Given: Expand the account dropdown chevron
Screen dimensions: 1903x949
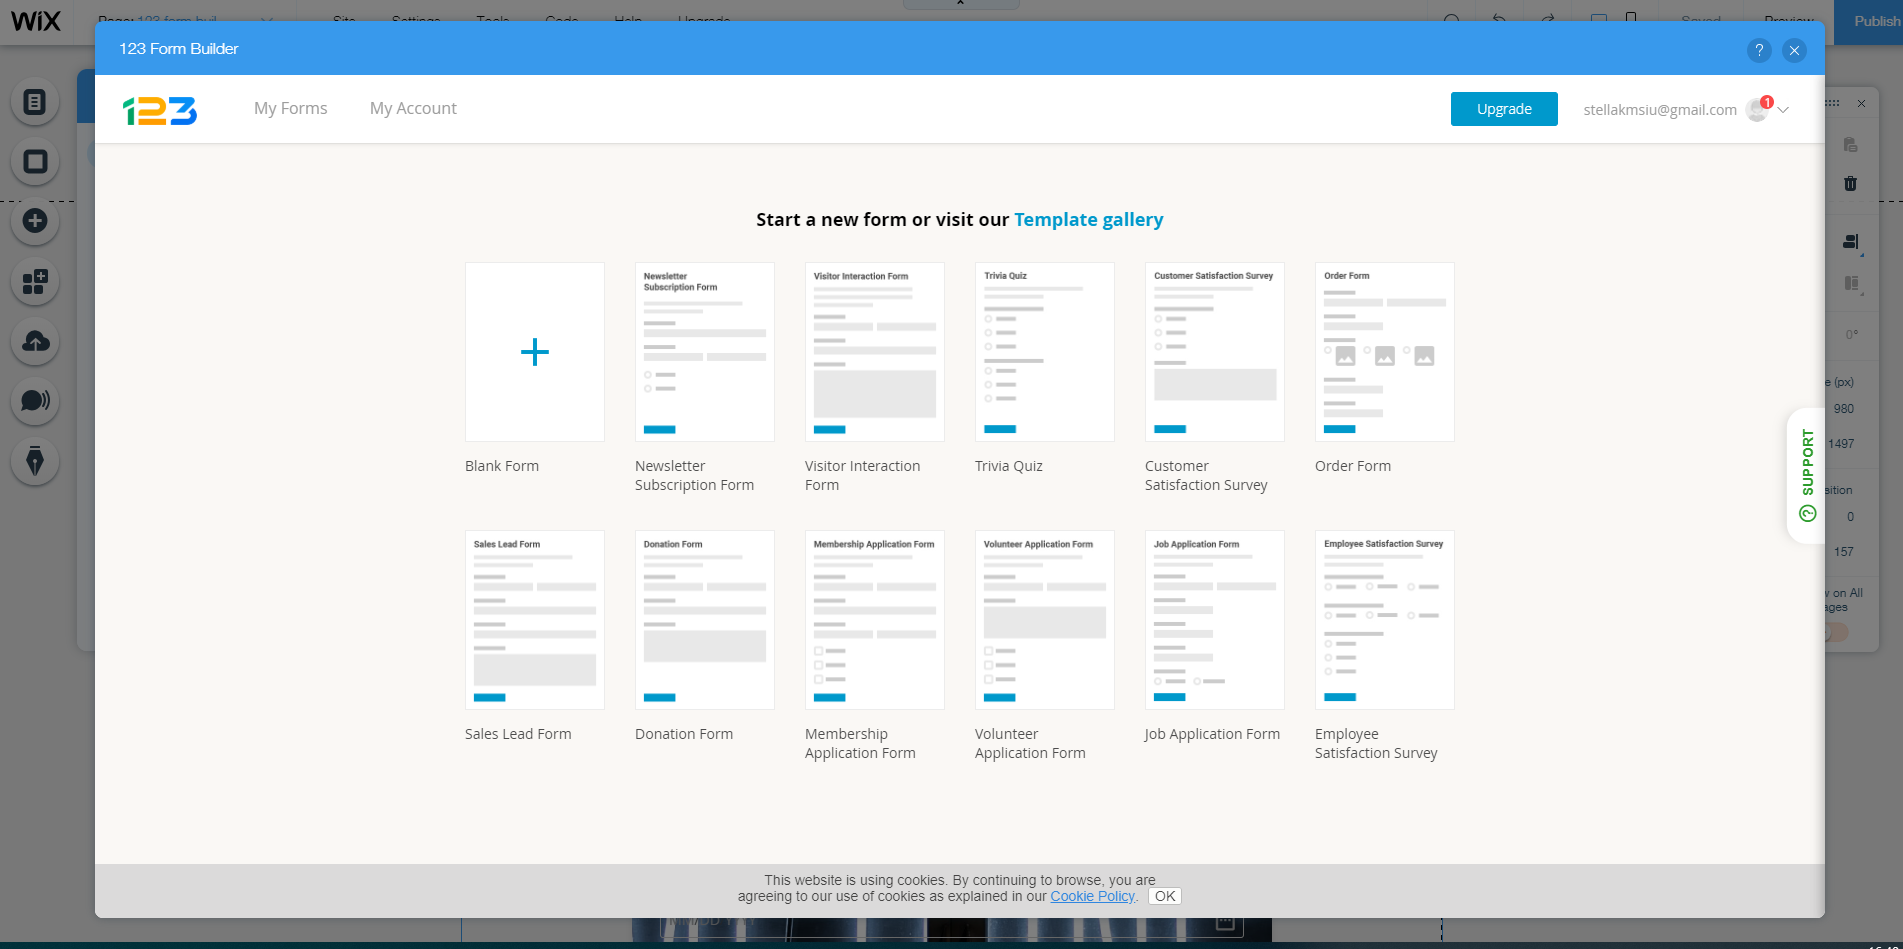Looking at the screenshot, I should 1783,110.
